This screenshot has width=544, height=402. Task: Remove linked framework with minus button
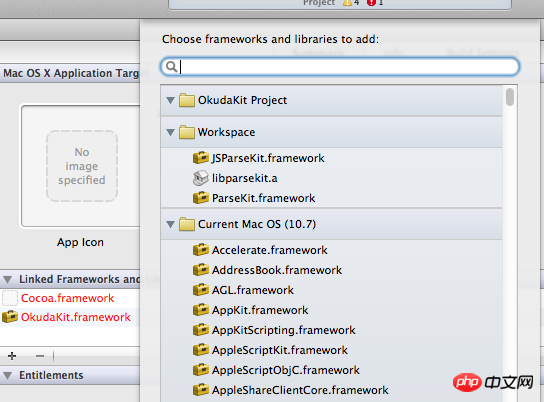coord(40,356)
